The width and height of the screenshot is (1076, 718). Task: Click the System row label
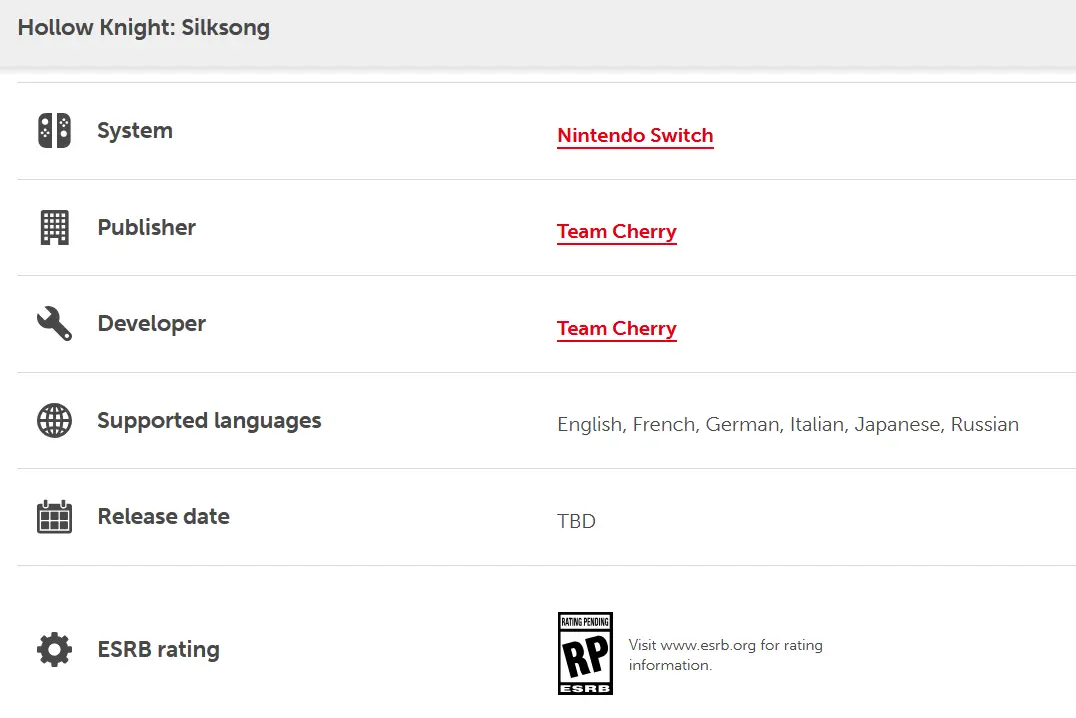(x=135, y=130)
